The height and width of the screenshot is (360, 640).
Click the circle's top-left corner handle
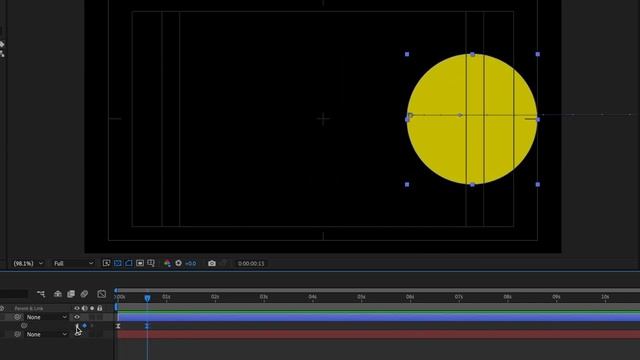tap(407, 54)
